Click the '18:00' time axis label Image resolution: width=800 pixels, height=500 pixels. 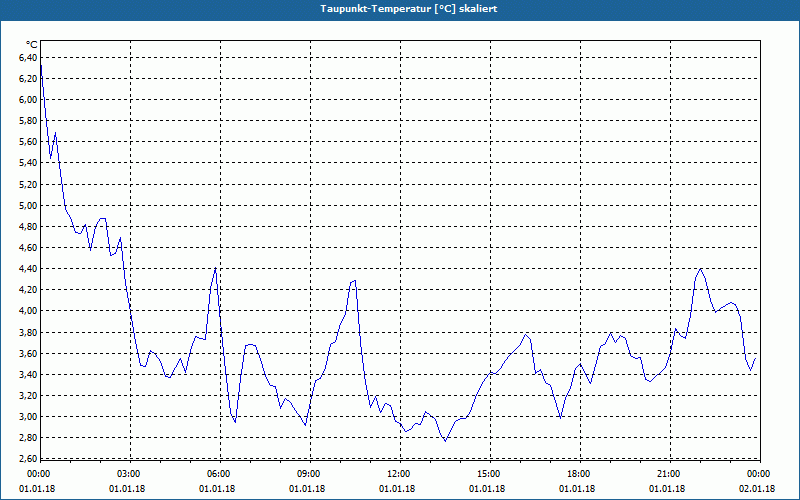(580, 474)
